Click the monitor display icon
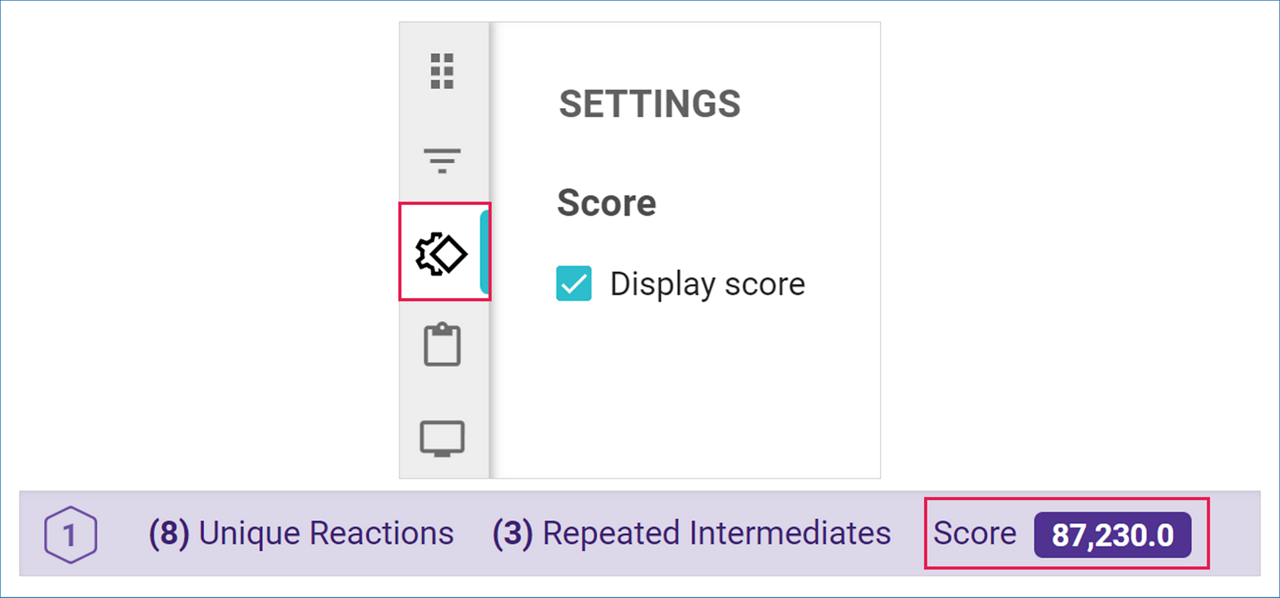1280x598 pixels. [442, 438]
